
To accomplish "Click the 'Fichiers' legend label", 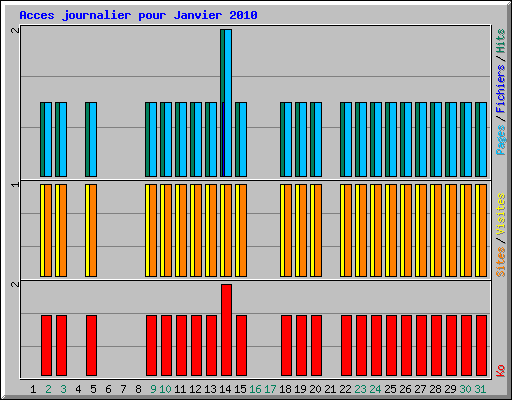I will [501, 89].
